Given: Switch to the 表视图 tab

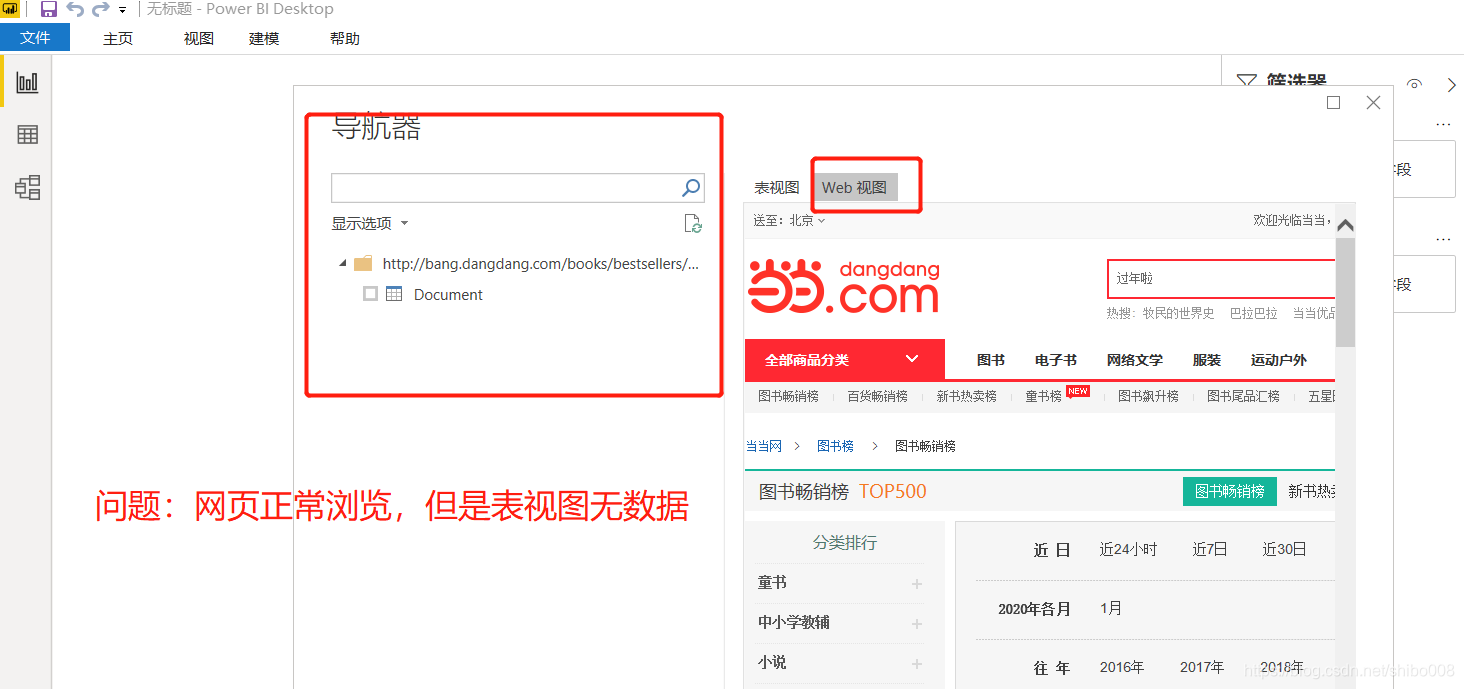Looking at the screenshot, I should click(777, 187).
